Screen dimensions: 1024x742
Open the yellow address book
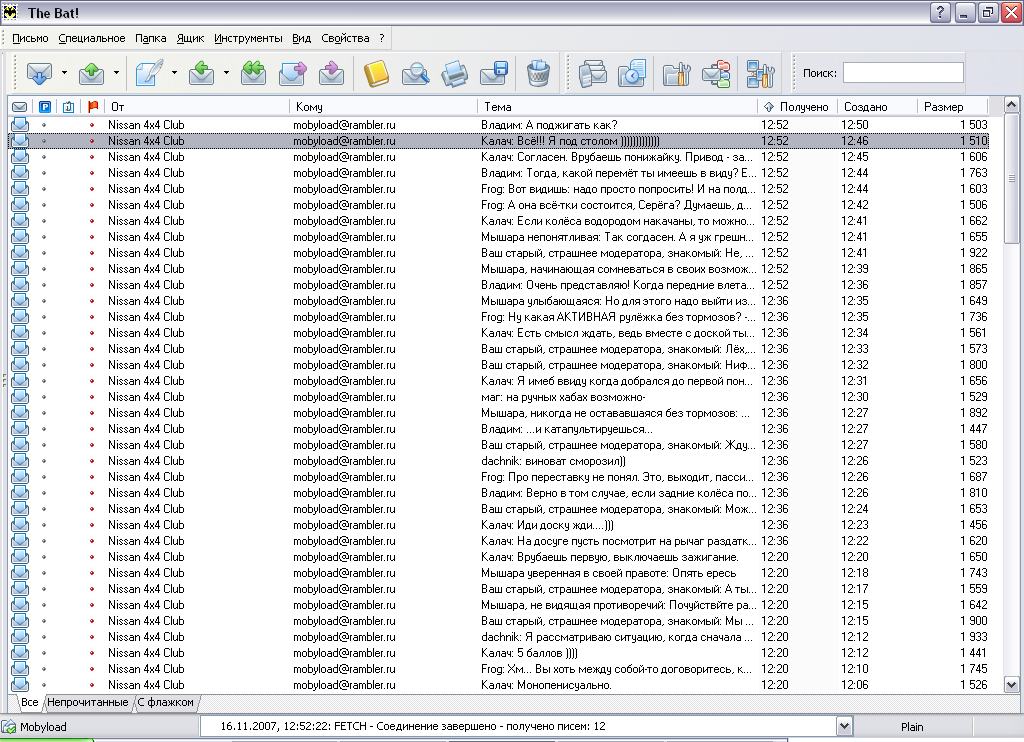tap(376, 73)
